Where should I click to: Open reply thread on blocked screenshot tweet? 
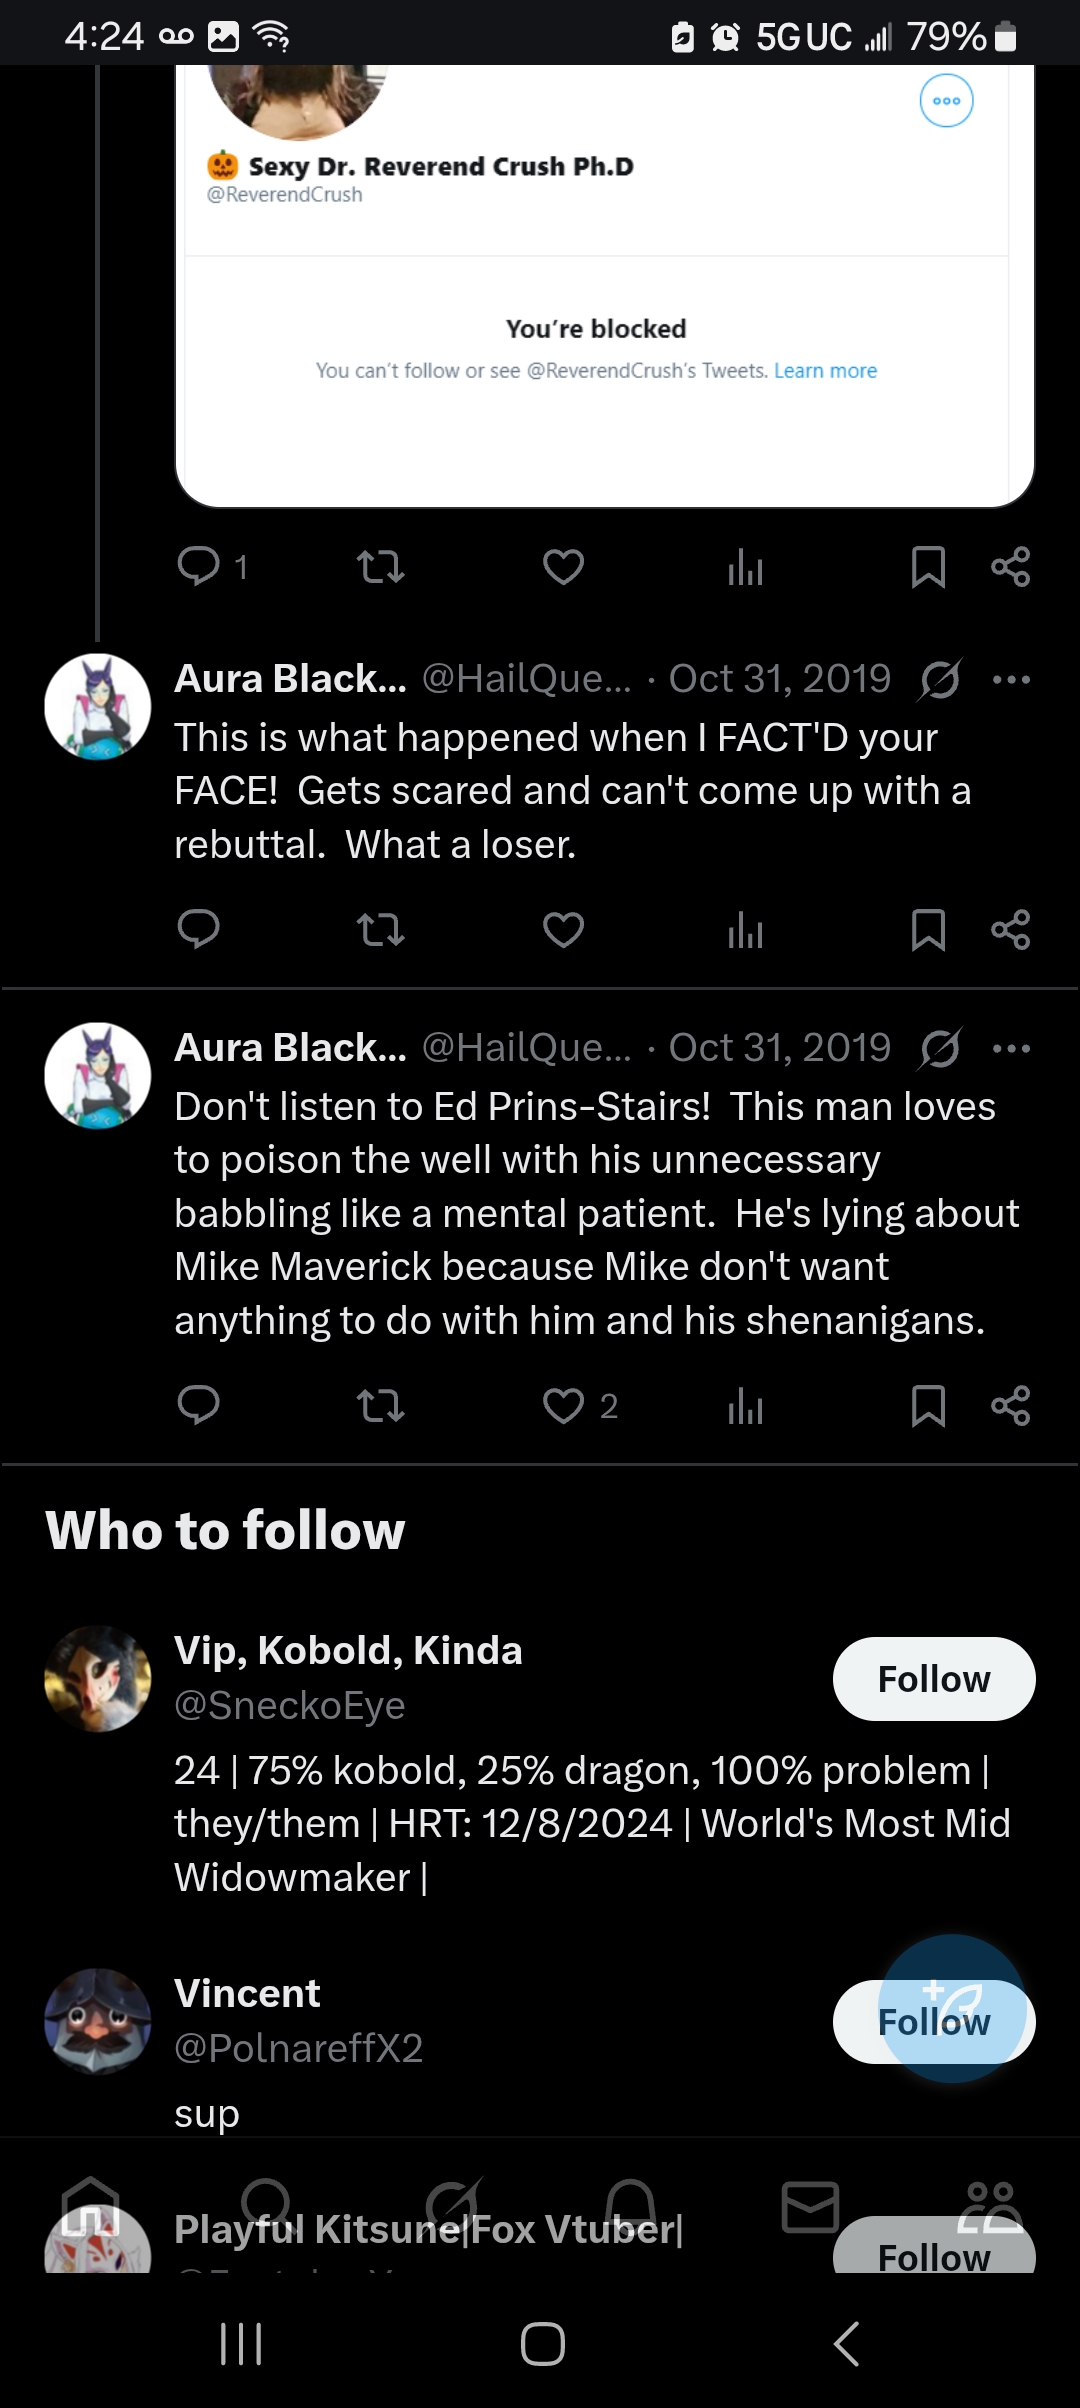(198, 567)
